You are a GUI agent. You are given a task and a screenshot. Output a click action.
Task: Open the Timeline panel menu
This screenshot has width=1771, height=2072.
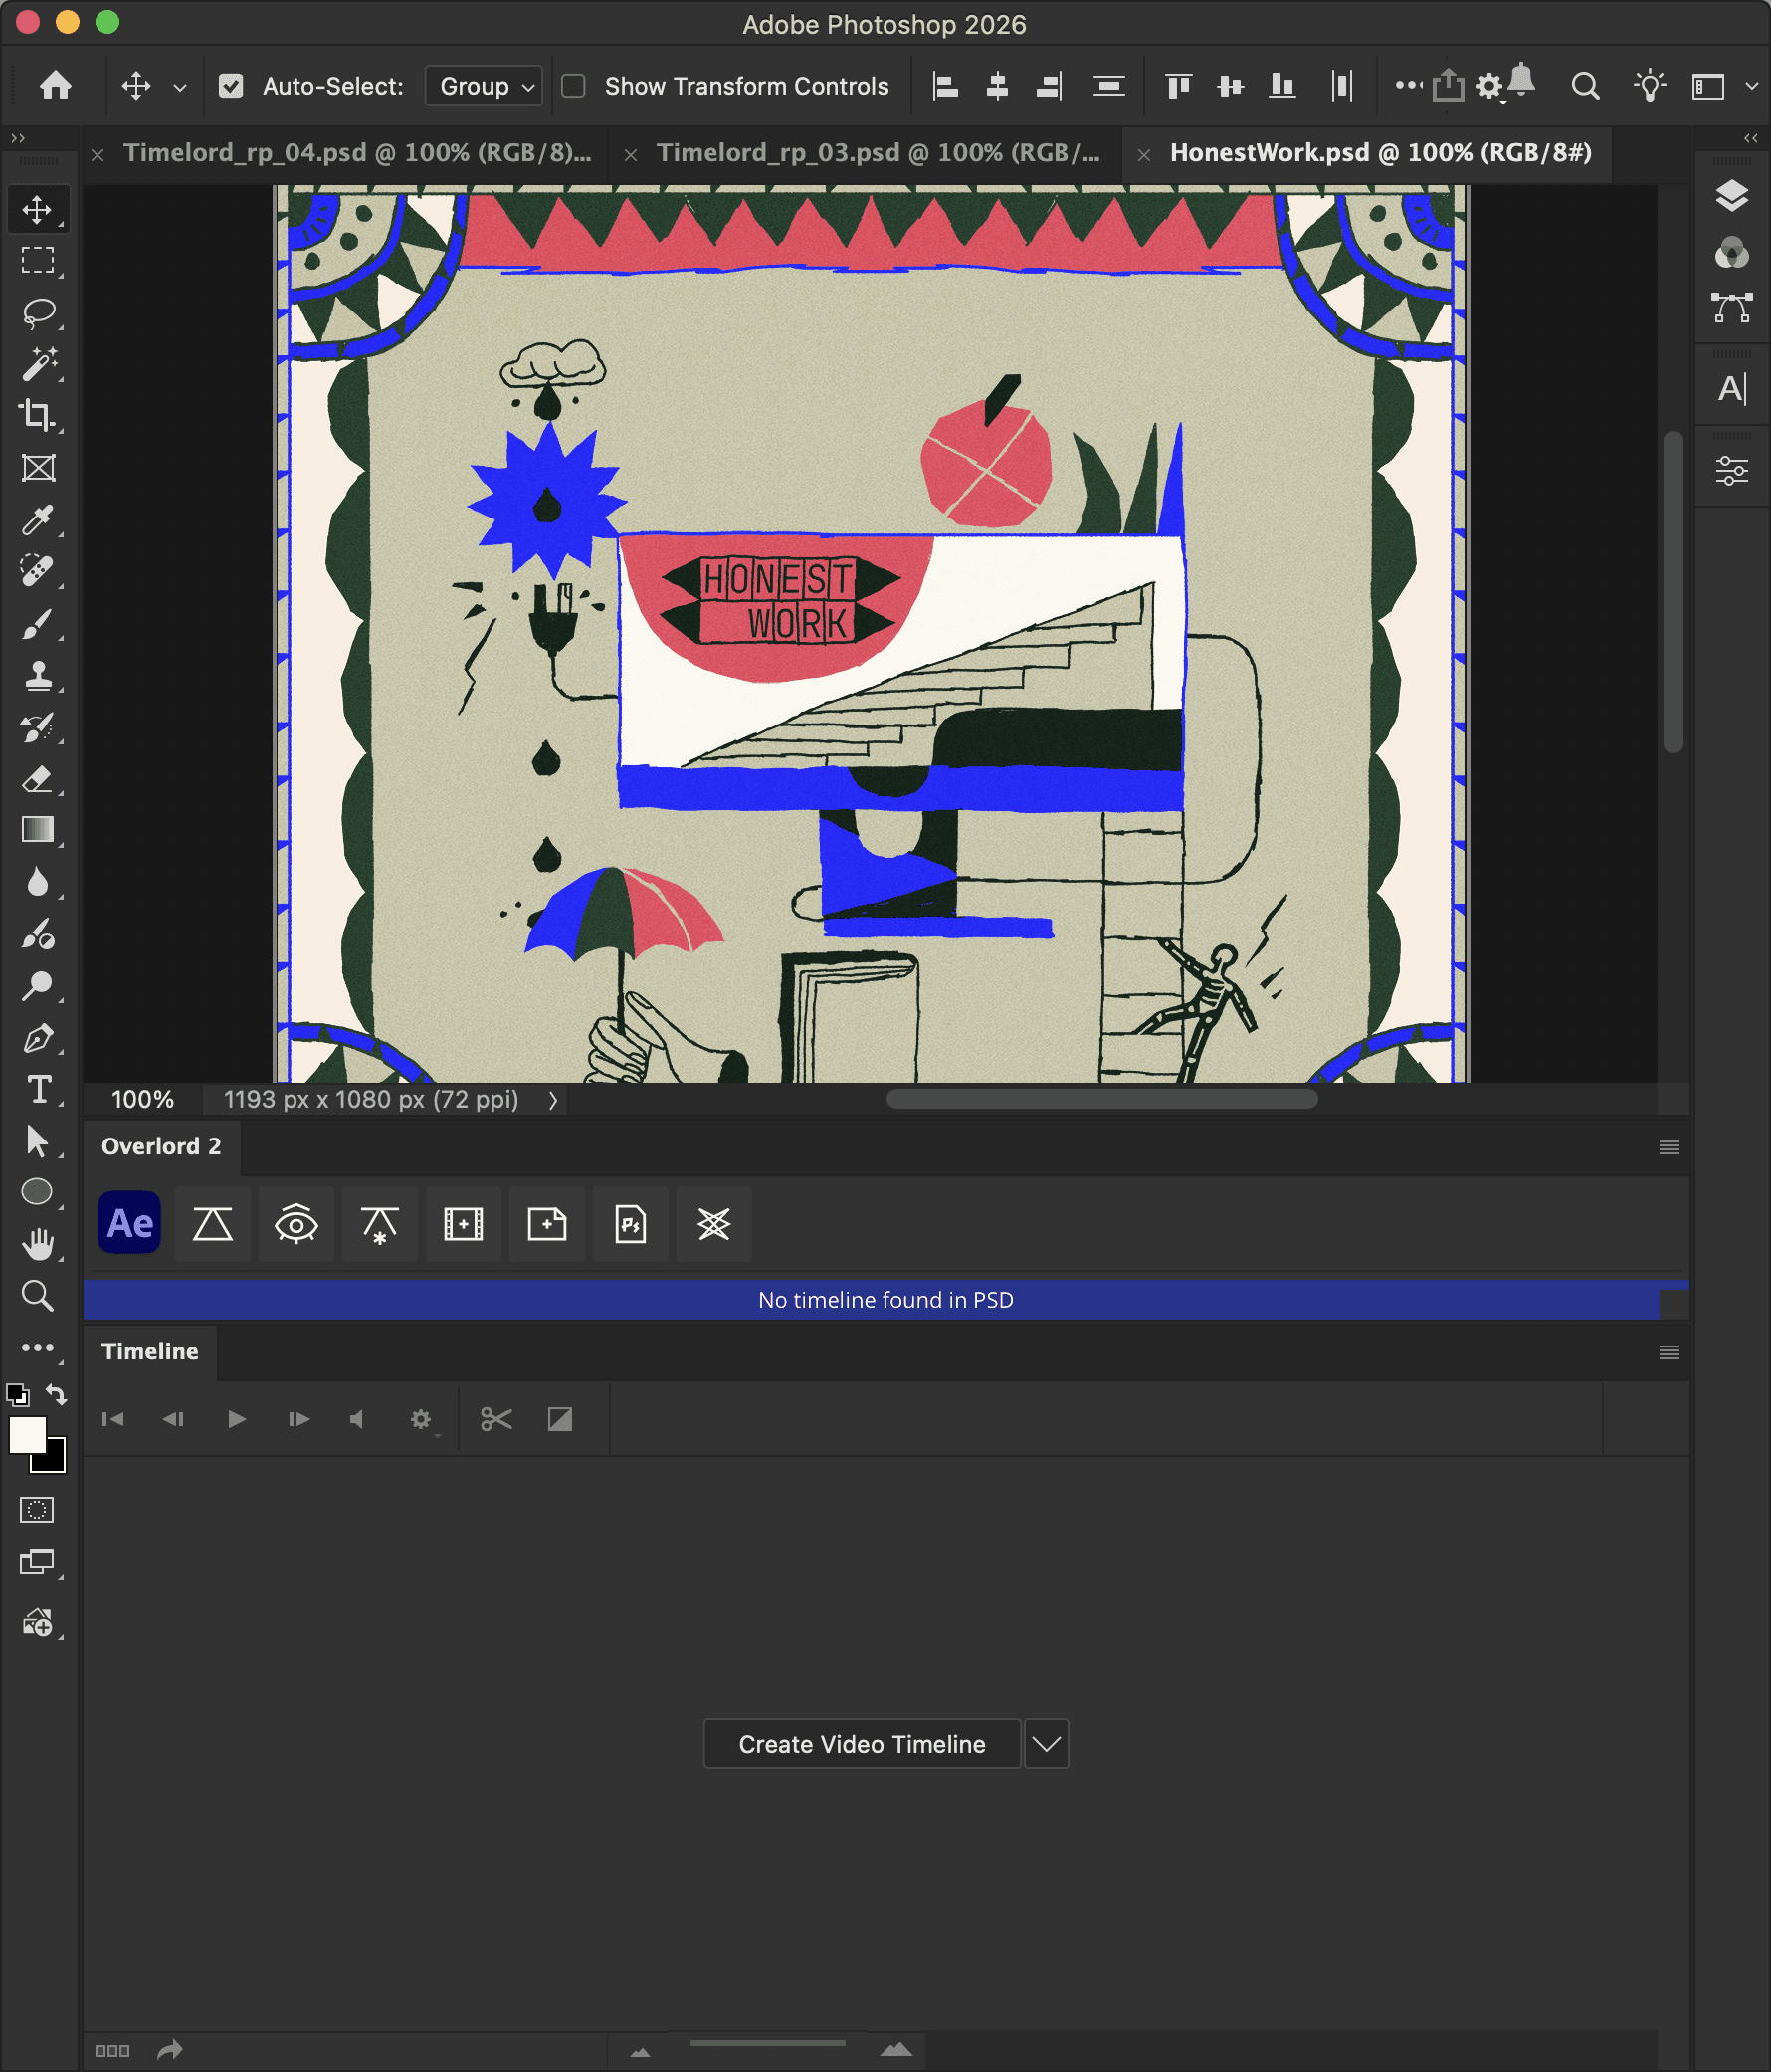1668,1352
